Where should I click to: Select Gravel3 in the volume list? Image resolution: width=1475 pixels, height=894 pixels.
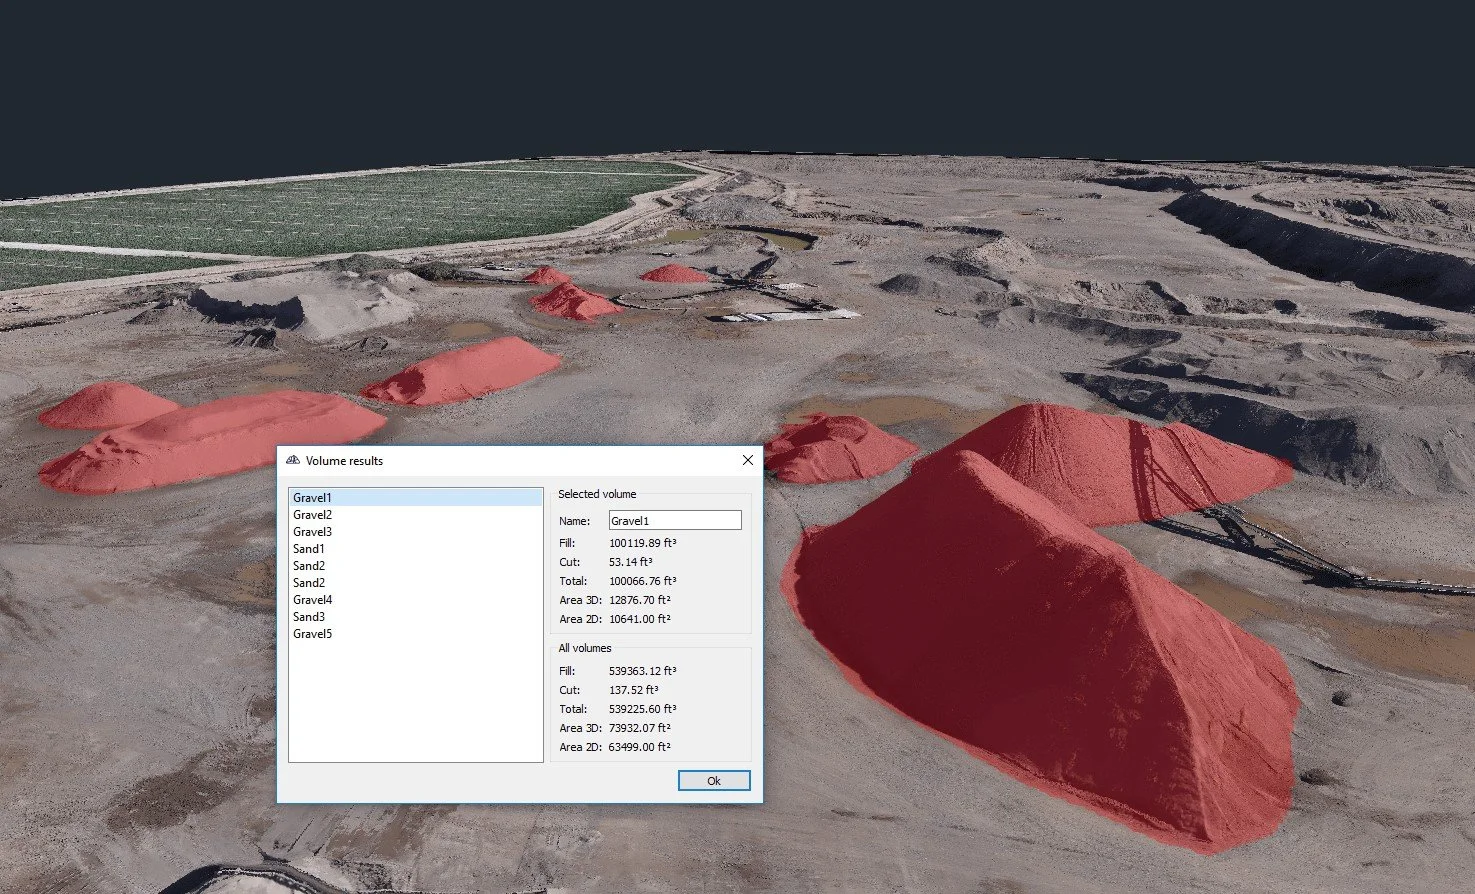coord(312,531)
